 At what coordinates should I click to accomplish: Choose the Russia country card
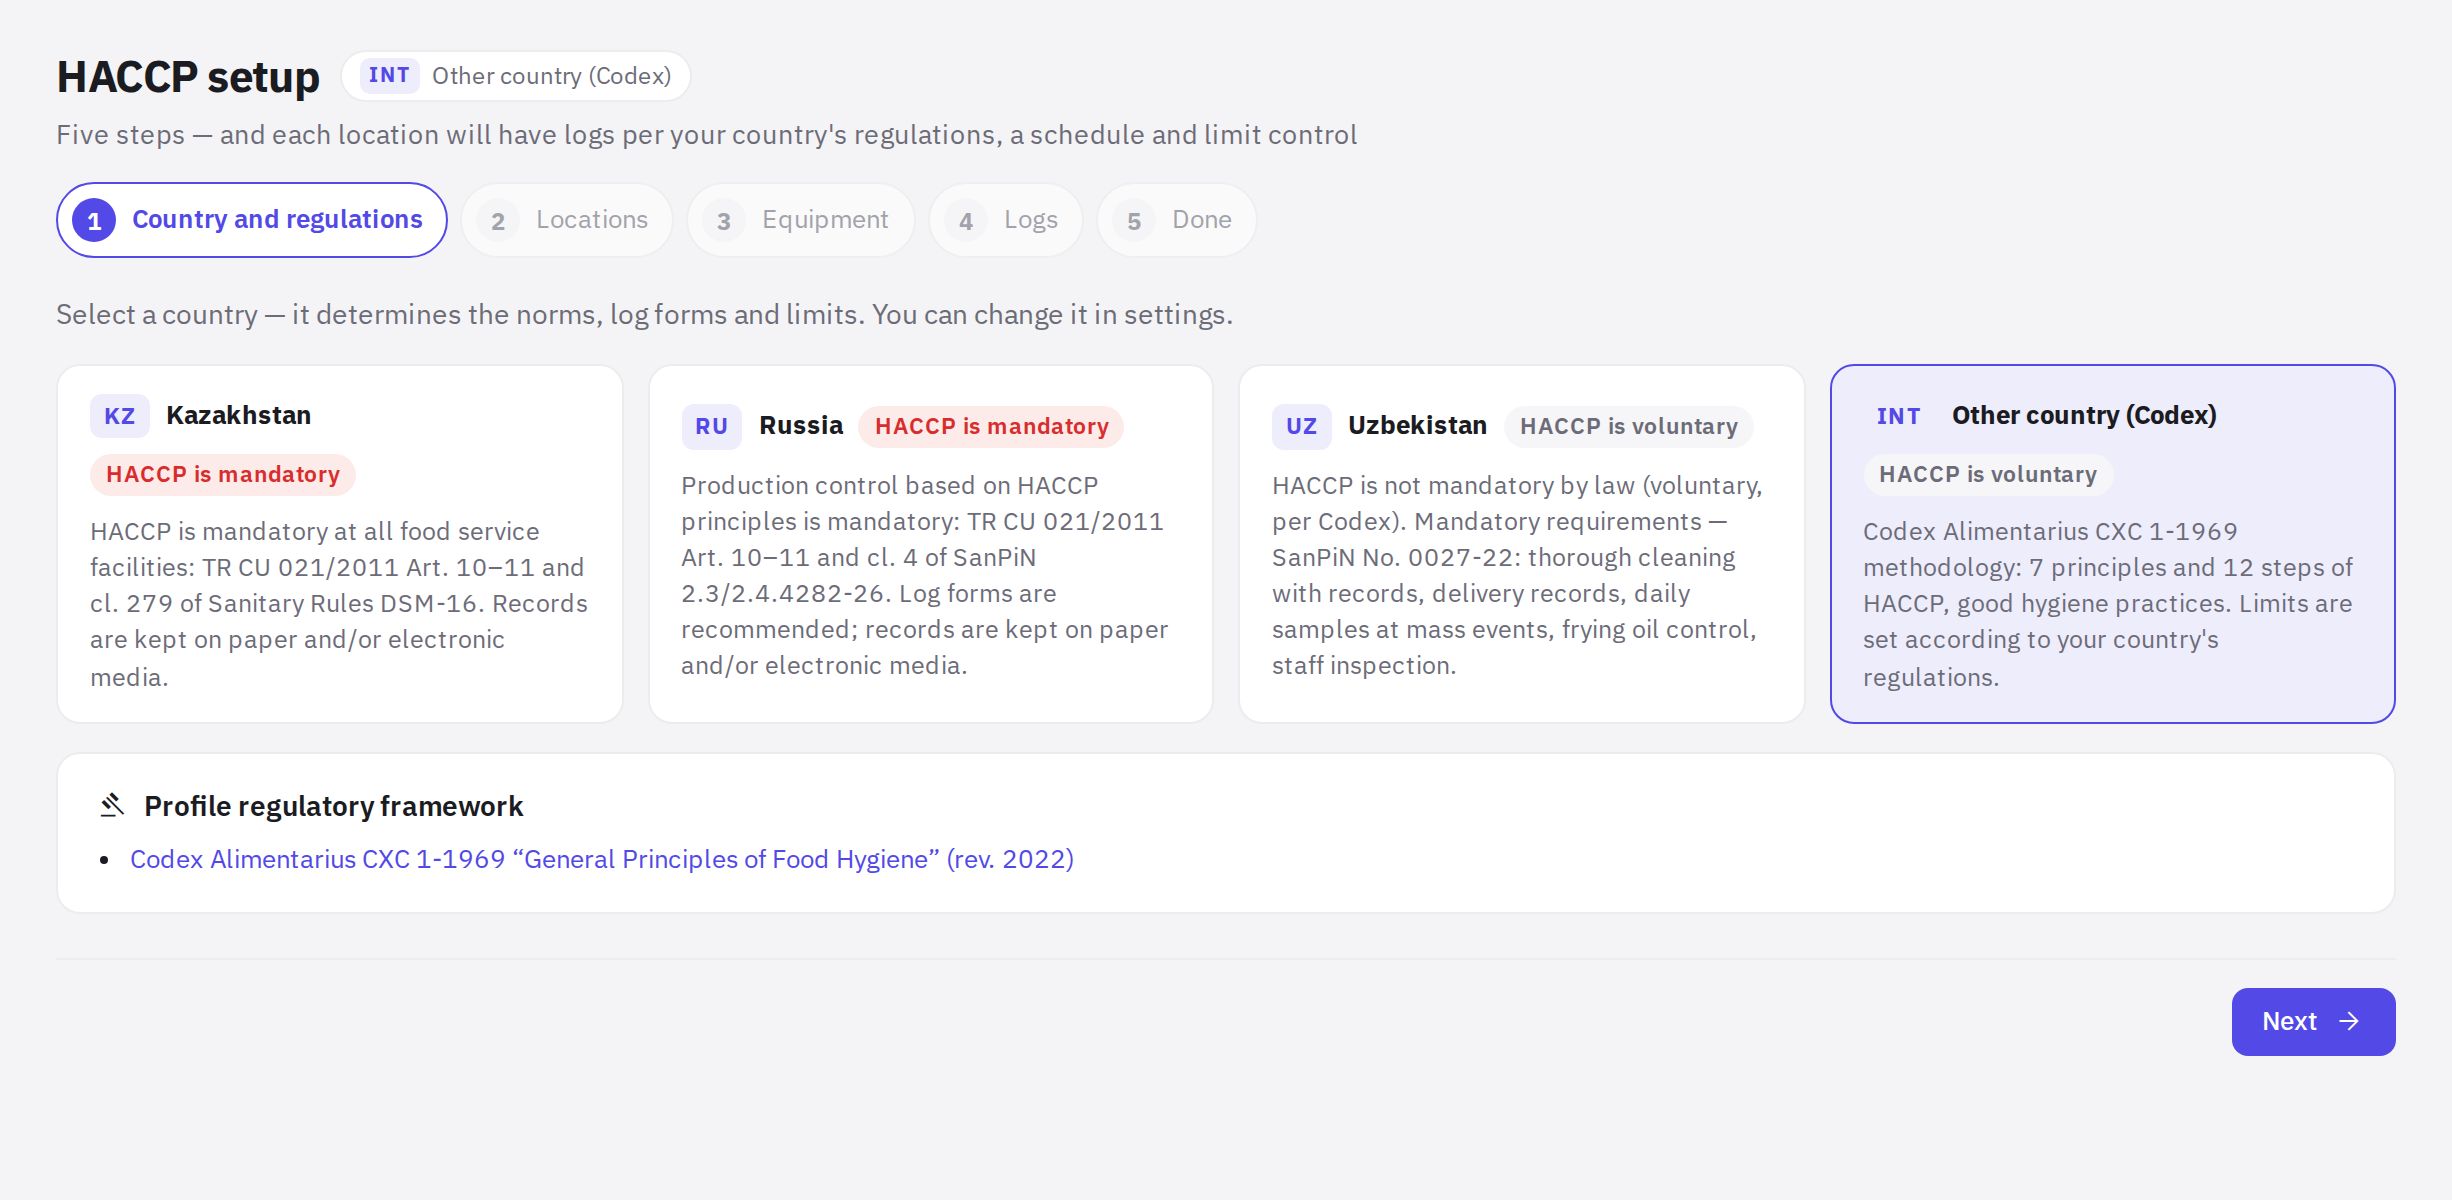click(x=931, y=544)
